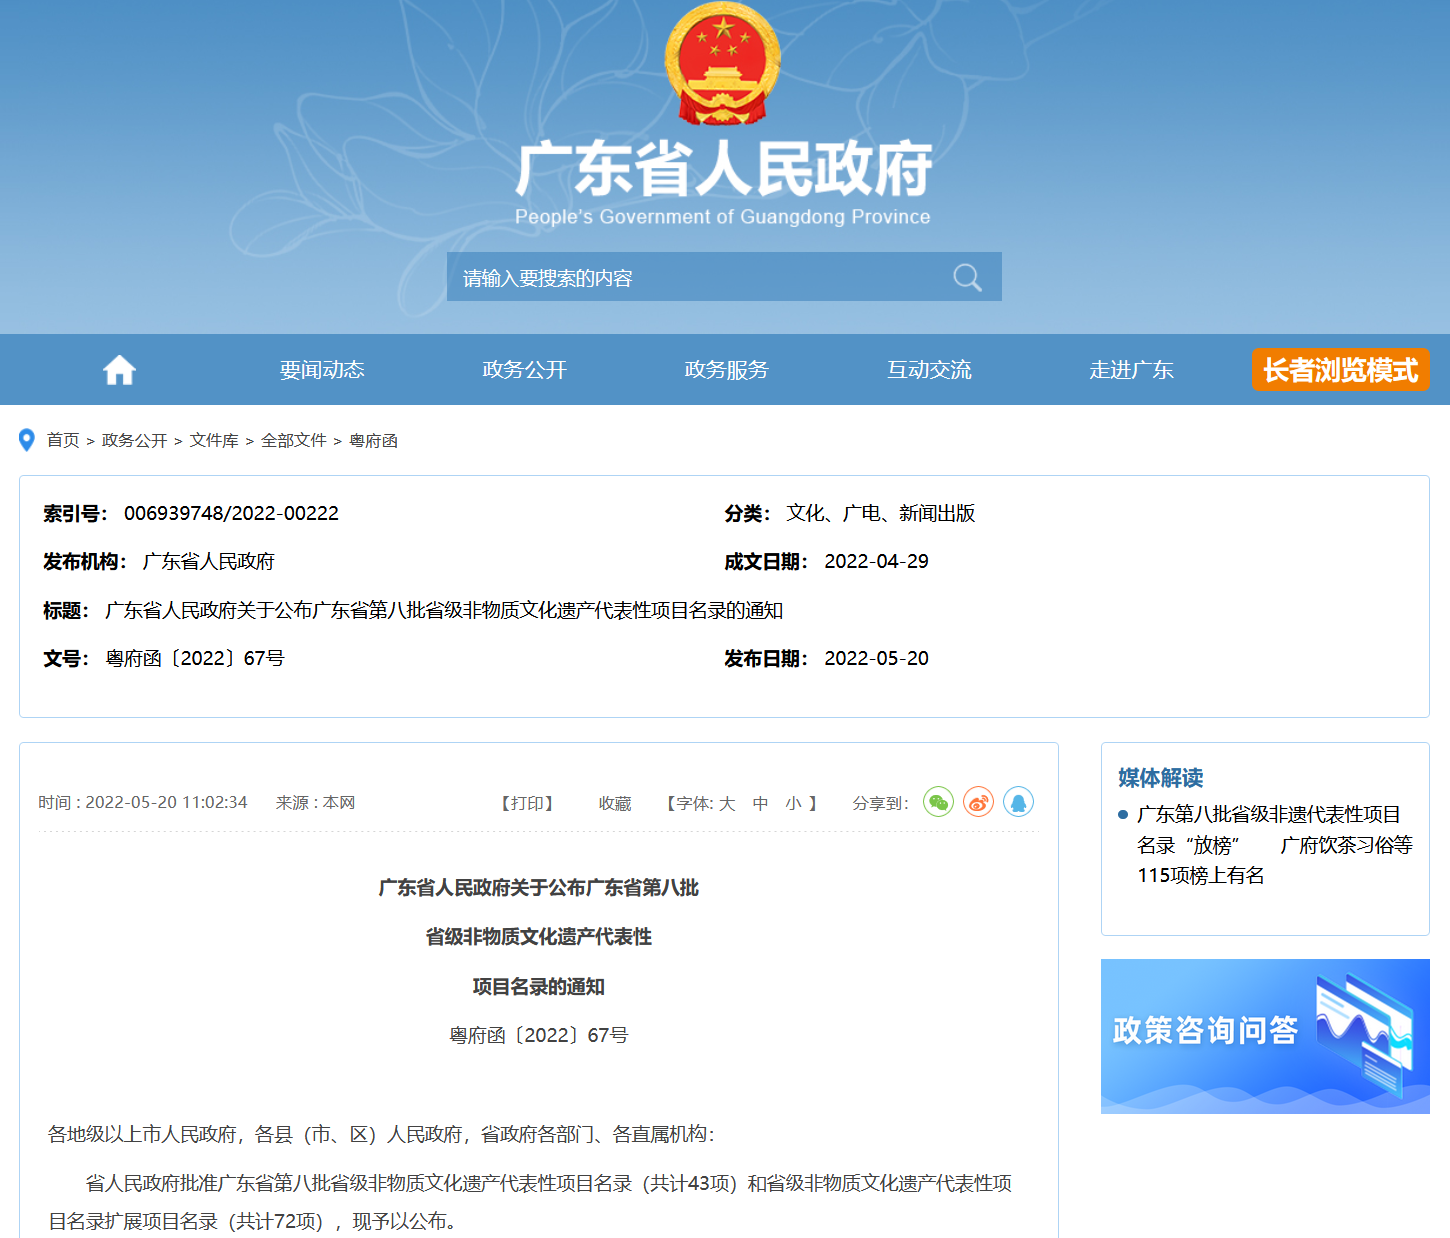Open the 政务公开 navigation menu
This screenshot has width=1450, height=1238.
[524, 370]
